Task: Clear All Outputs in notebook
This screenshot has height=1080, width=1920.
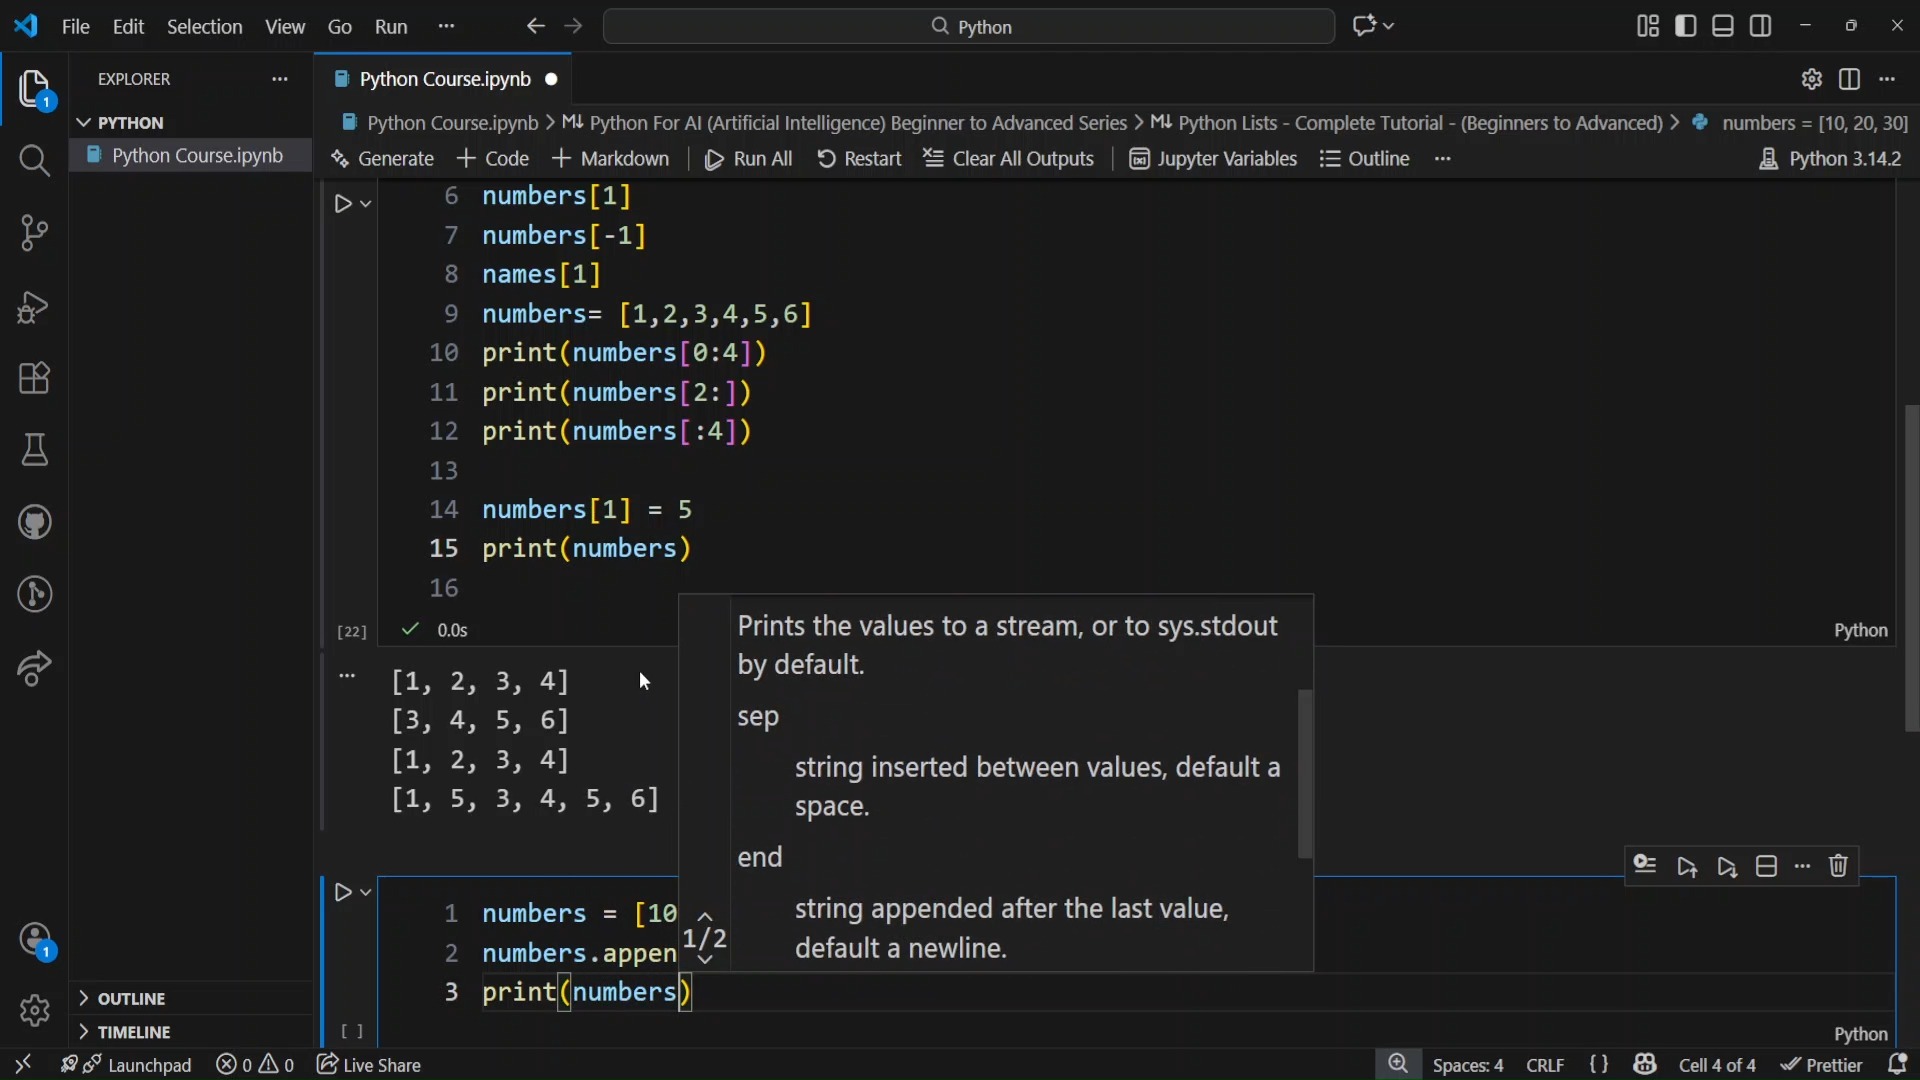Action: pos(1010,160)
